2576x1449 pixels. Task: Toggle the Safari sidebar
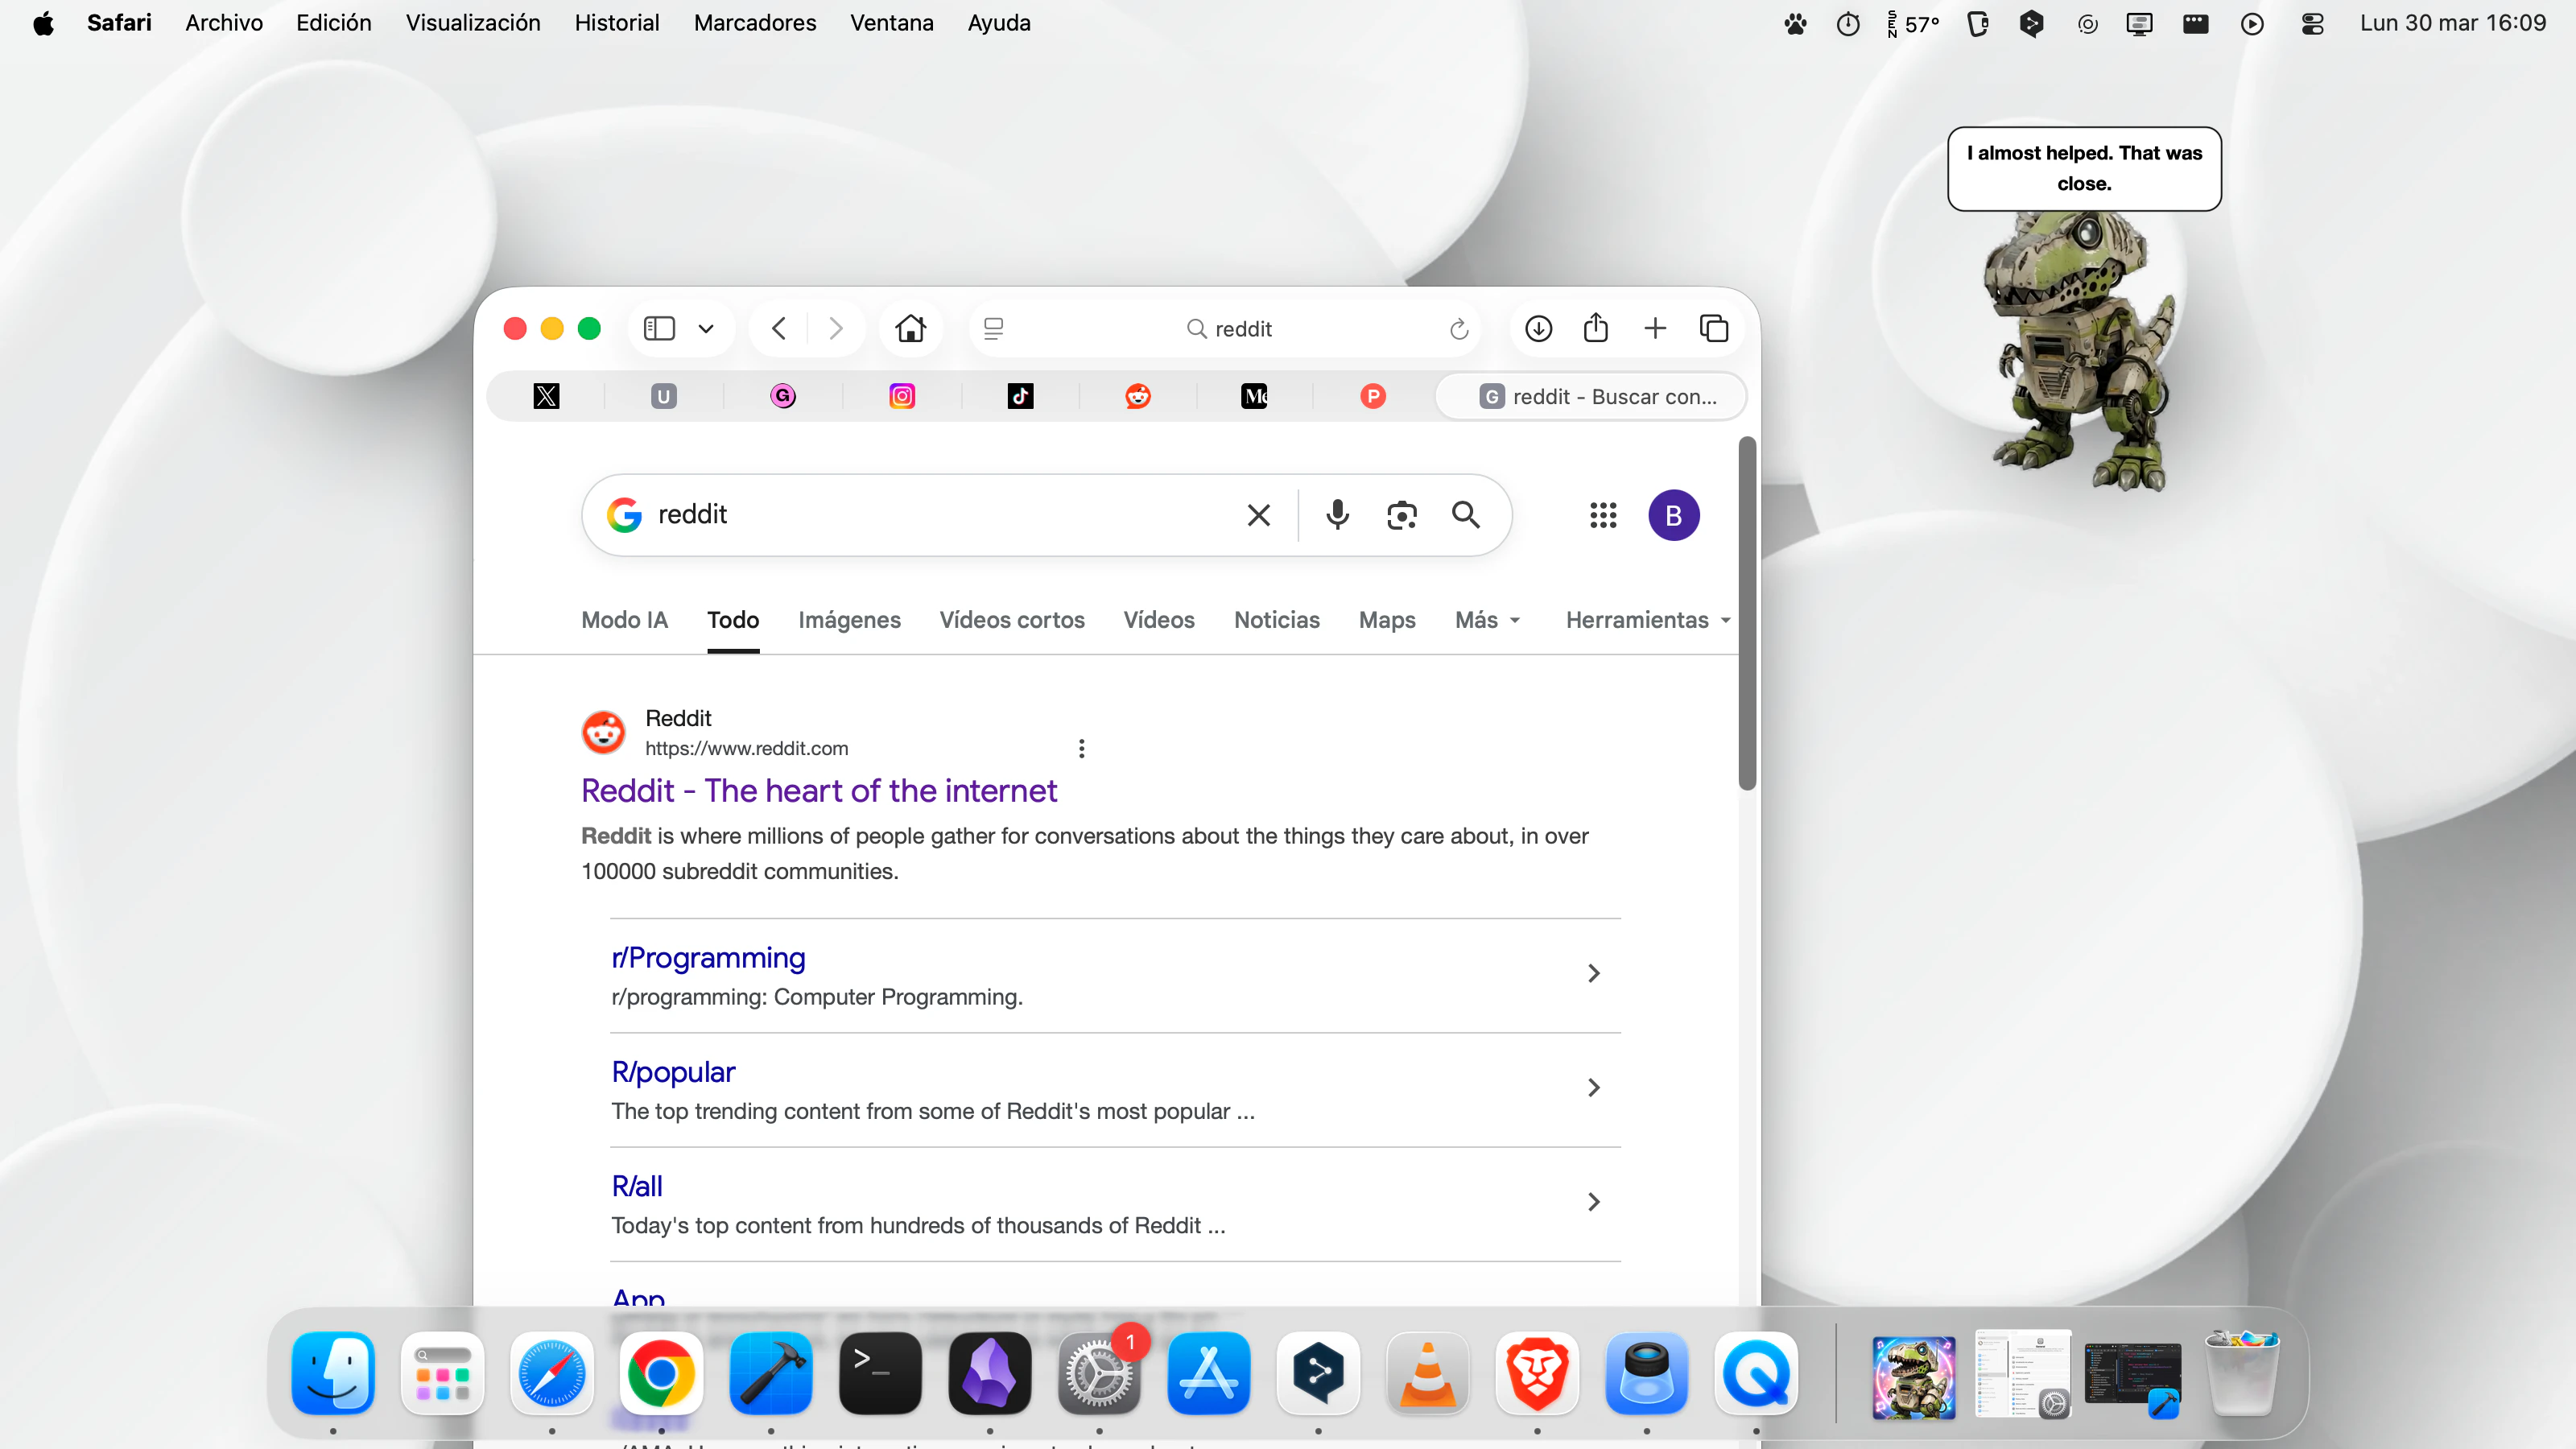[659, 328]
